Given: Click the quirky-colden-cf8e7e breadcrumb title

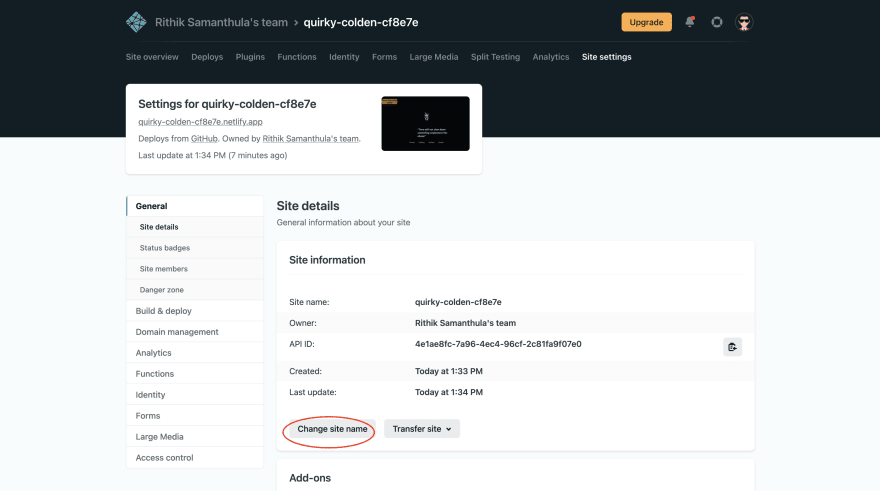Looking at the screenshot, I should tap(361, 22).
